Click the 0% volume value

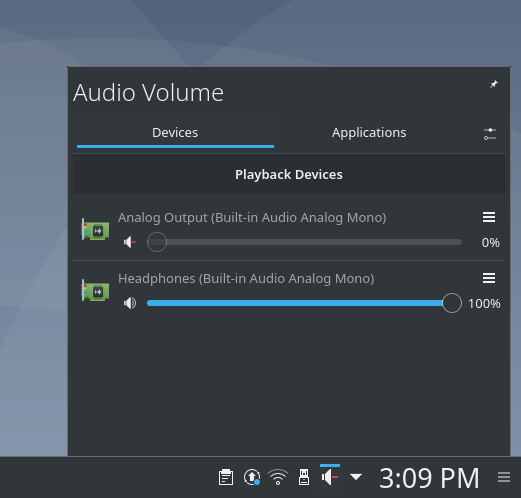490,243
